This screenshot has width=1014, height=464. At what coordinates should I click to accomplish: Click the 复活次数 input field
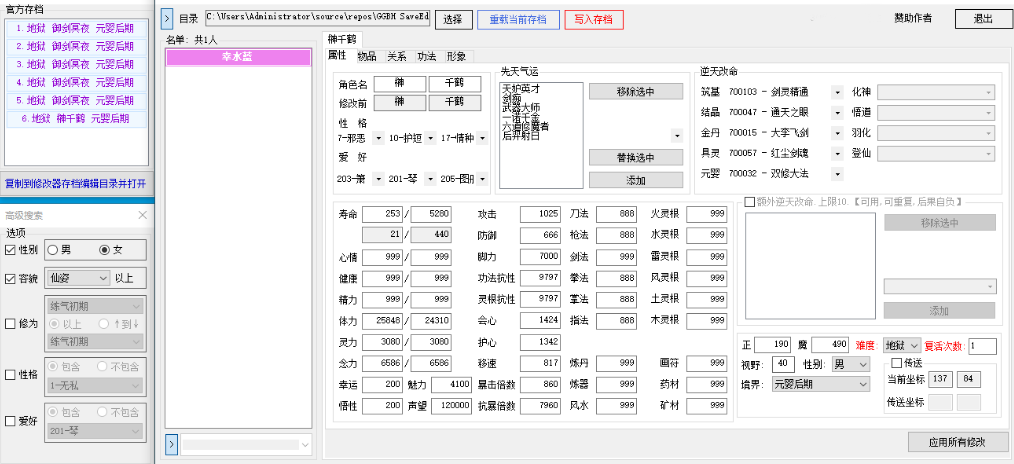pos(982,346)
